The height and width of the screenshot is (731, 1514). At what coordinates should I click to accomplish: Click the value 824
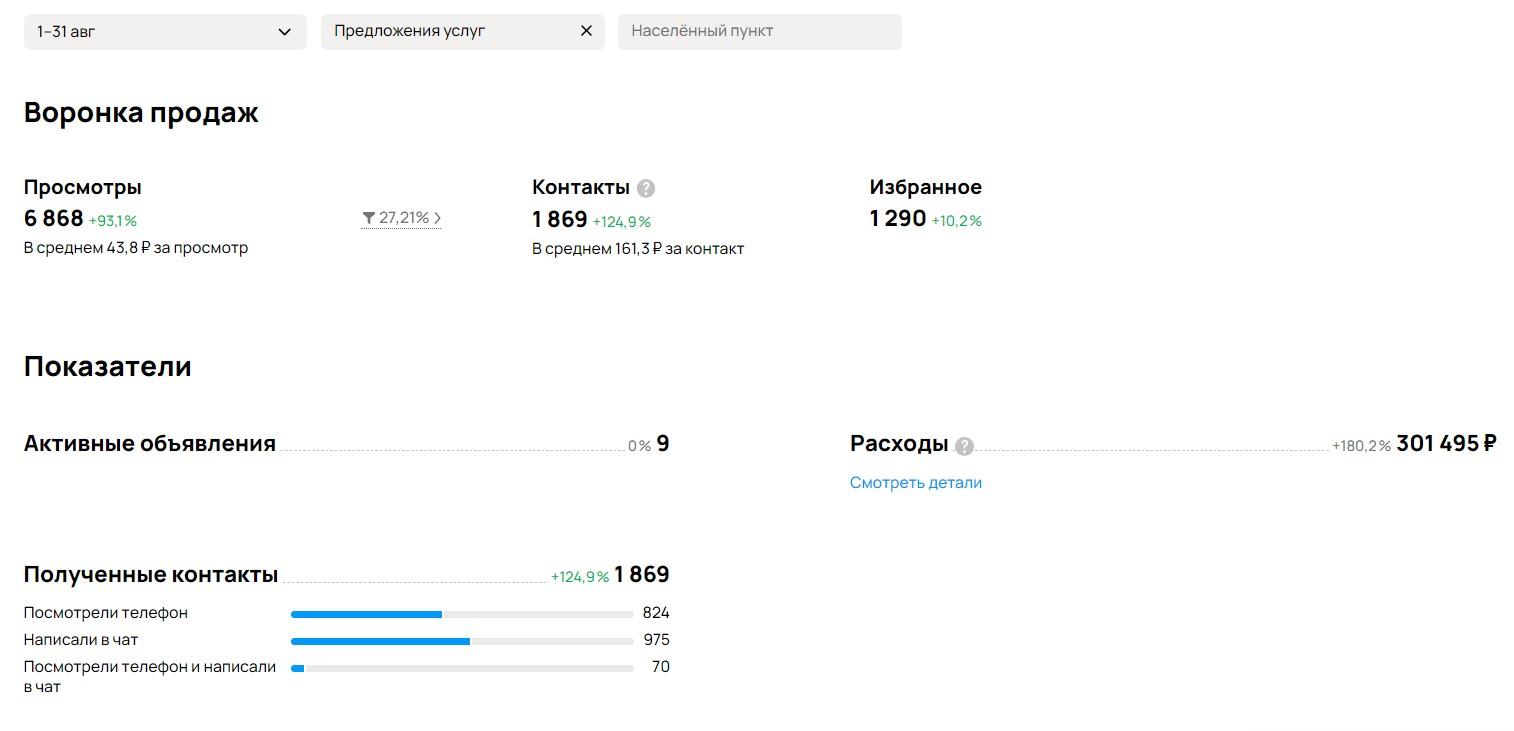tap(656, 613)
